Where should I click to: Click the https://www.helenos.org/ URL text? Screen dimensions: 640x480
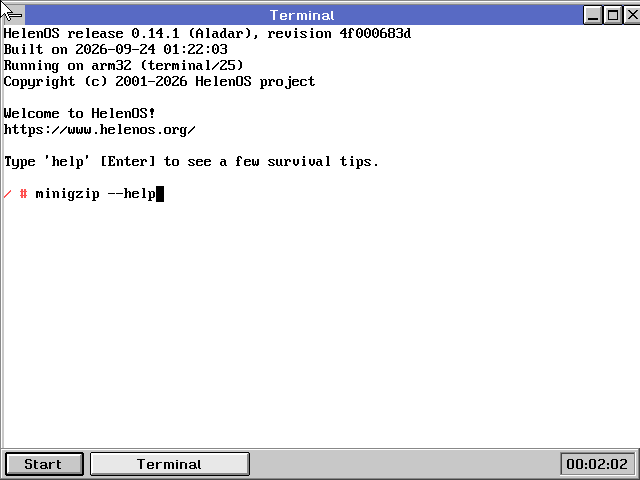pos(100,130)
